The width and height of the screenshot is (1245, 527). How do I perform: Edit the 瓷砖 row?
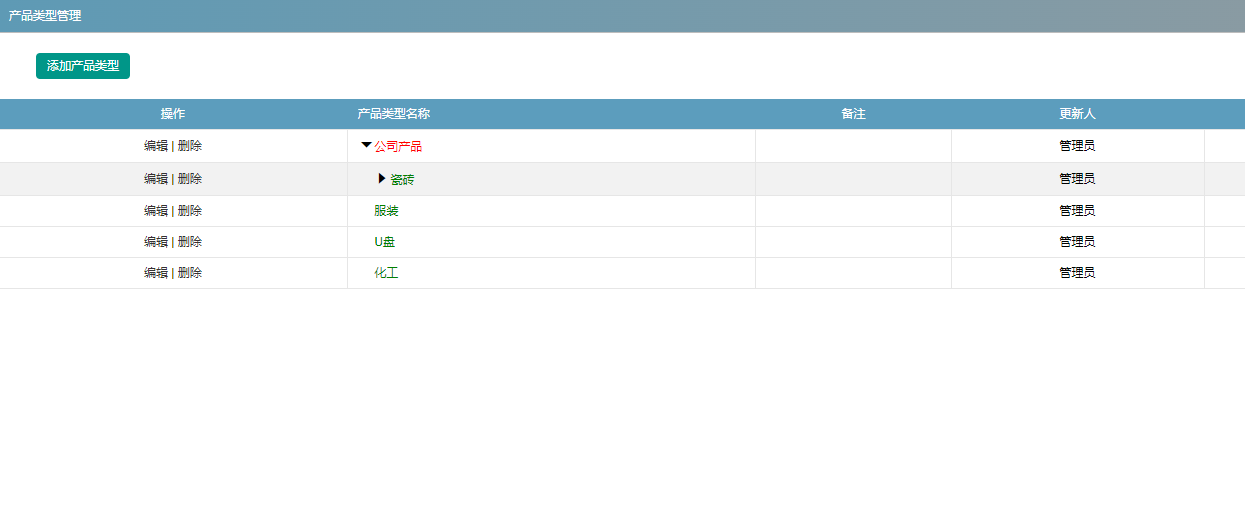[x=156, y=179]
